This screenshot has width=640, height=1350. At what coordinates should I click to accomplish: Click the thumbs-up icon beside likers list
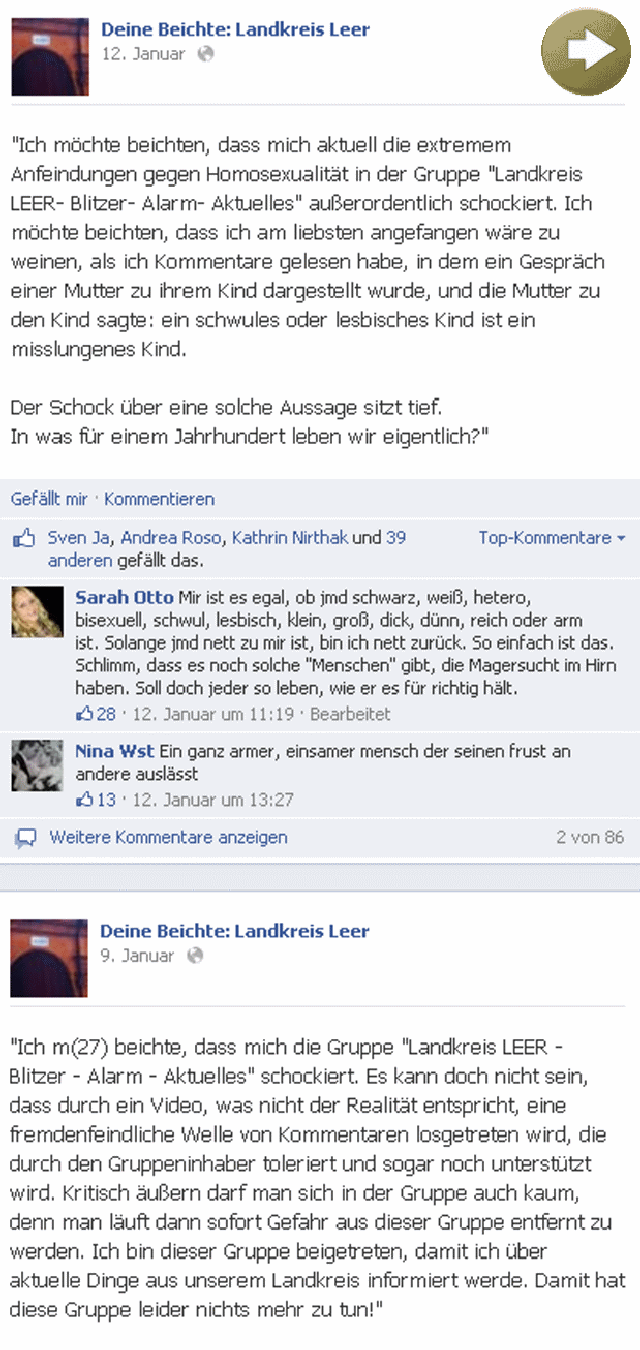24,540
